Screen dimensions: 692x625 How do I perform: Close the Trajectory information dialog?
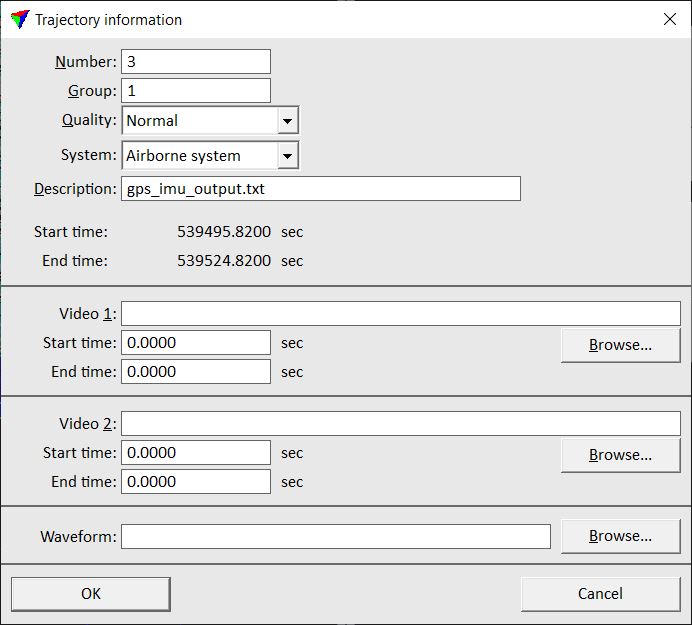(x=670, y=19)
